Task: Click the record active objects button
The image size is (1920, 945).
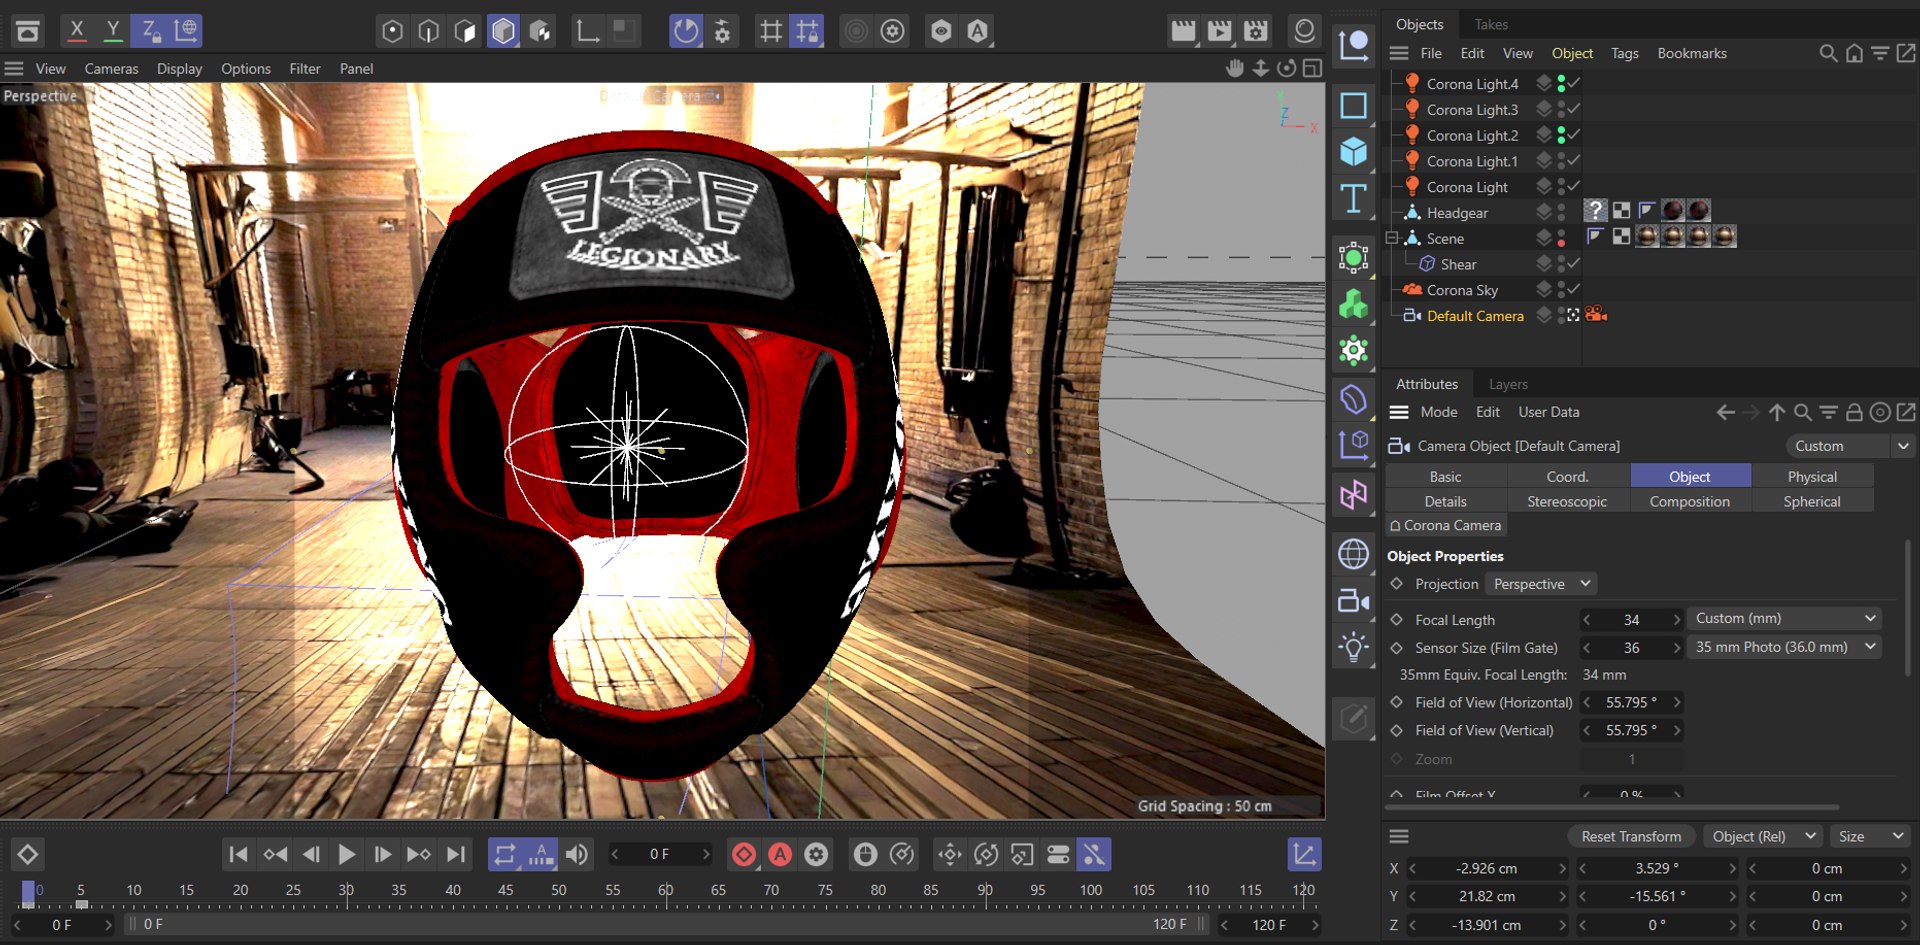Action: 744,854
